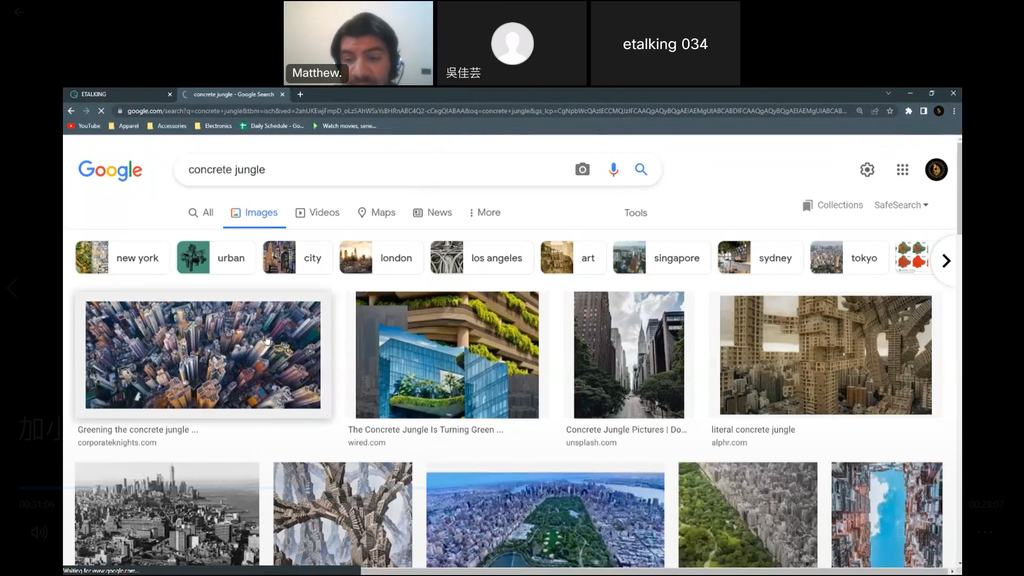The image size is (1024, 576).
Task: Select the new york suggestion chip
Action: (x=122, y=258)
